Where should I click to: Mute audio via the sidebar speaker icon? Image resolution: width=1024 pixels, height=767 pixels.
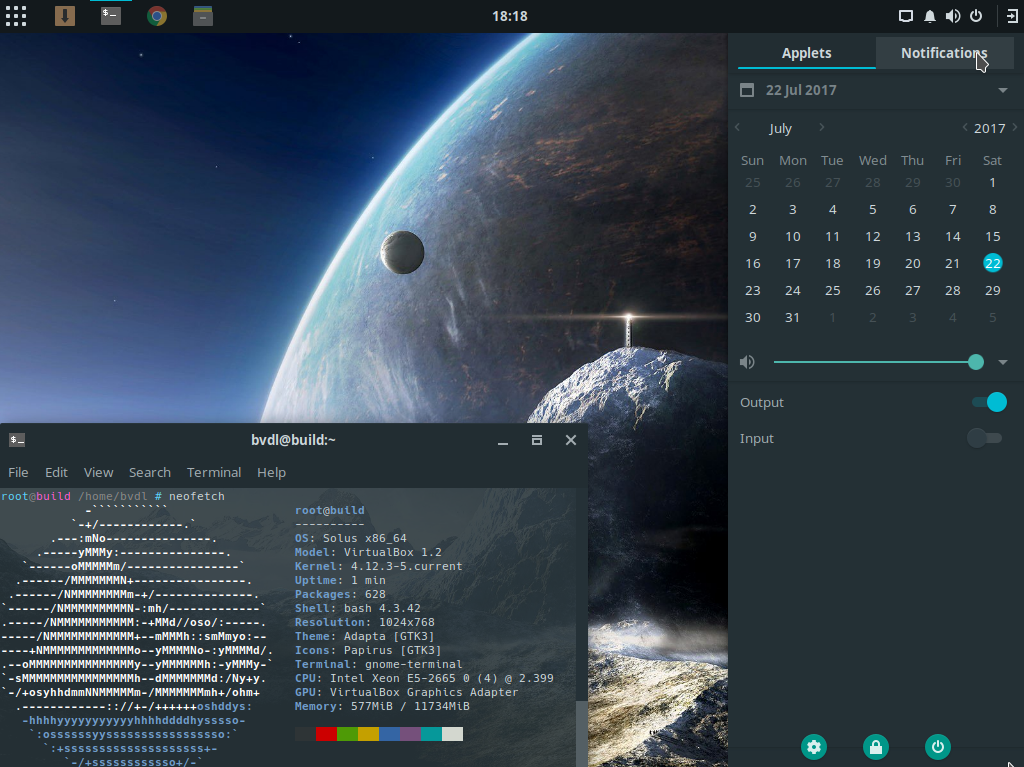[747, 362]
